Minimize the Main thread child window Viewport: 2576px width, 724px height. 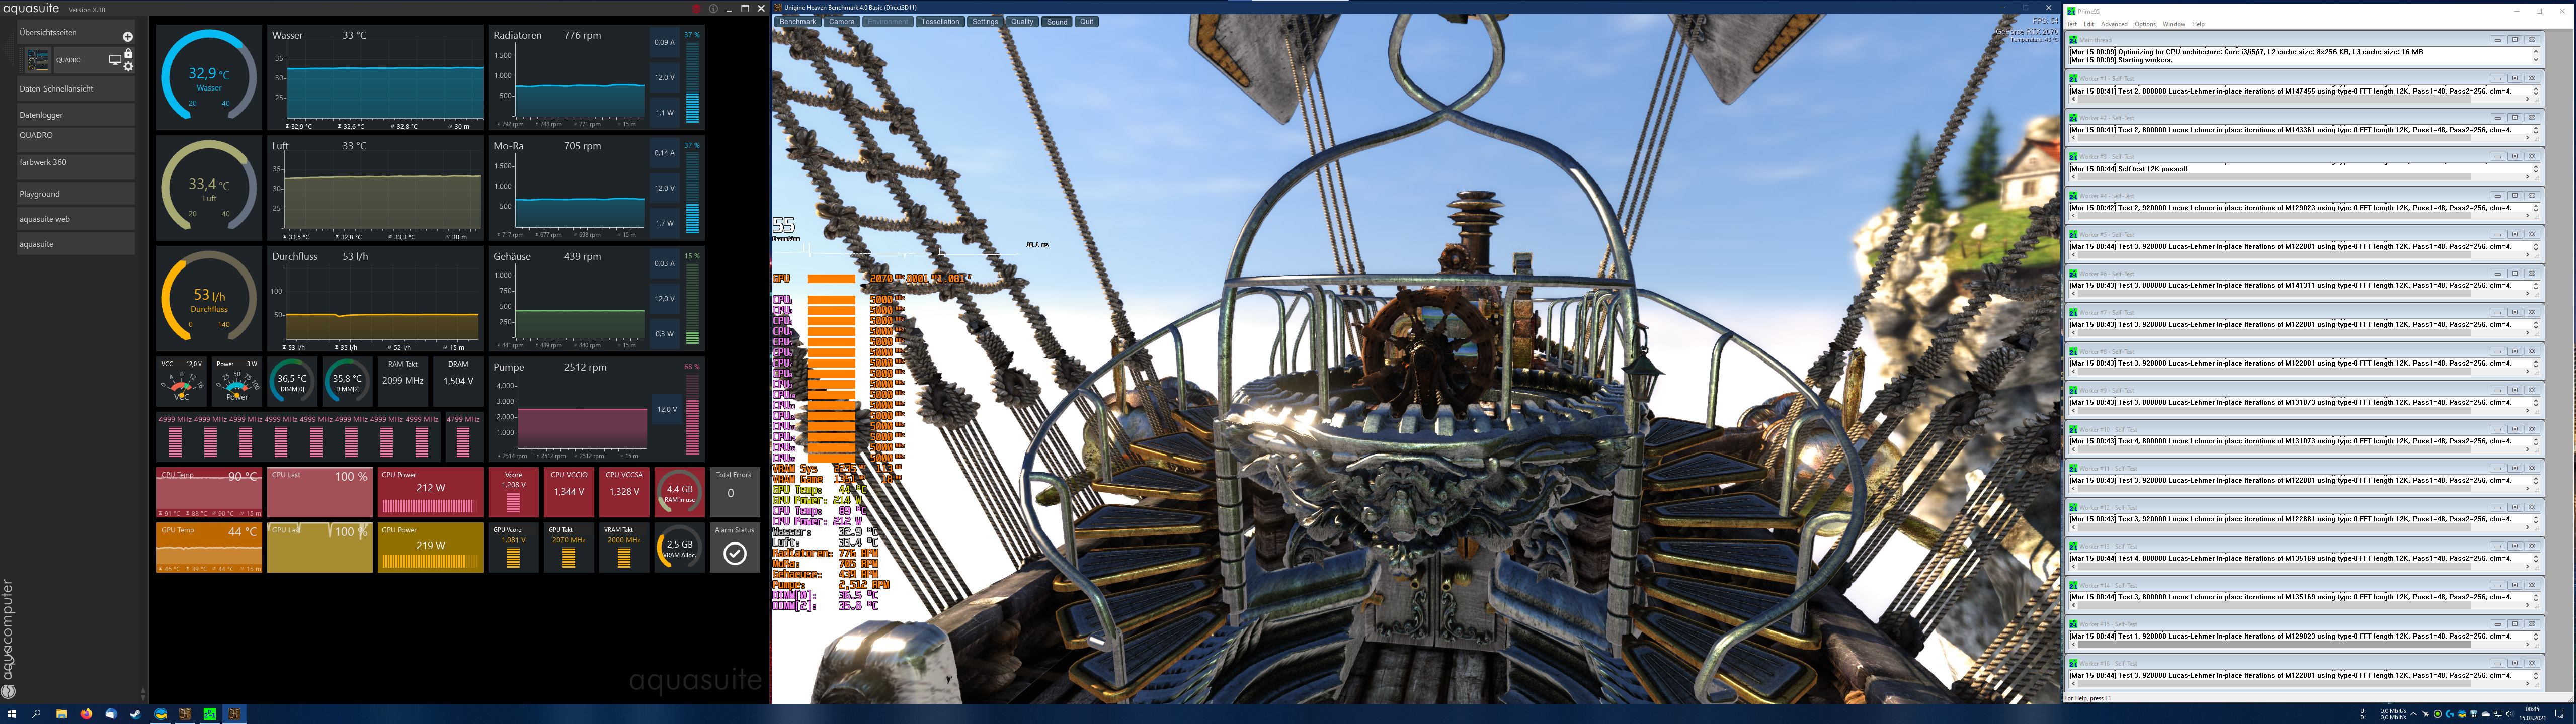[x=2498, y=40]
